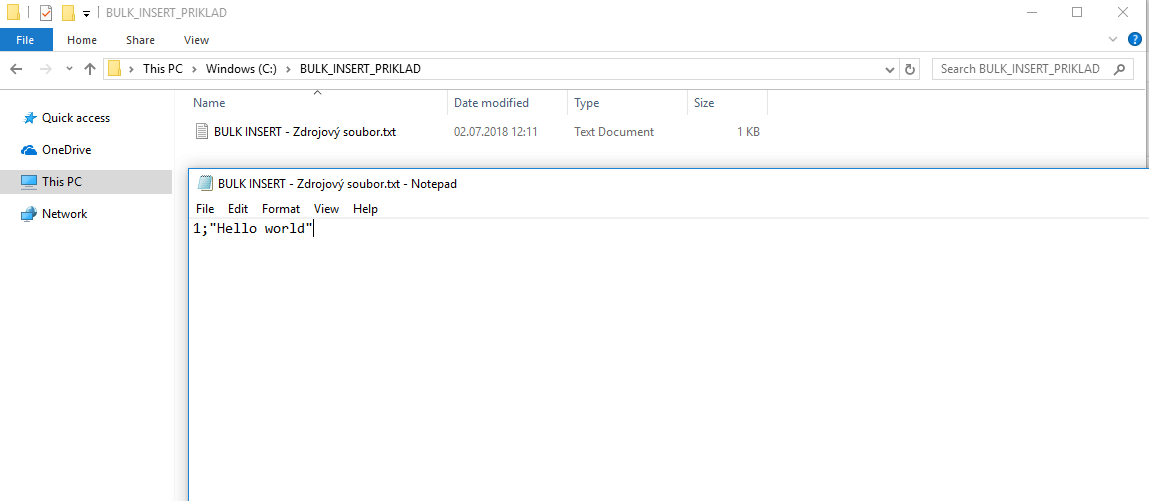Viewport: 1149px width, 501px height.
Task: Click the Refresh button in address bar
Action: (x=909, y=69)
